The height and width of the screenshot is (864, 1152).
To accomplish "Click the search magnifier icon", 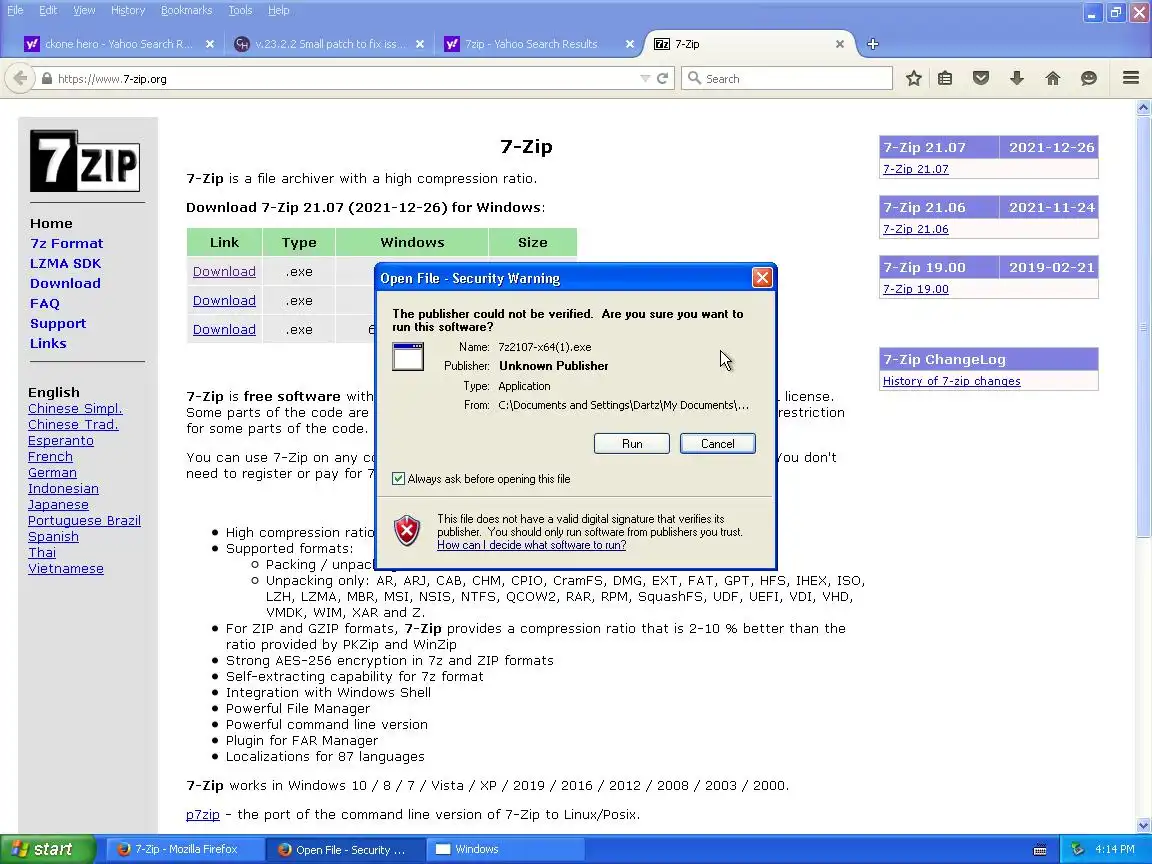I will [x=694, y=78].
